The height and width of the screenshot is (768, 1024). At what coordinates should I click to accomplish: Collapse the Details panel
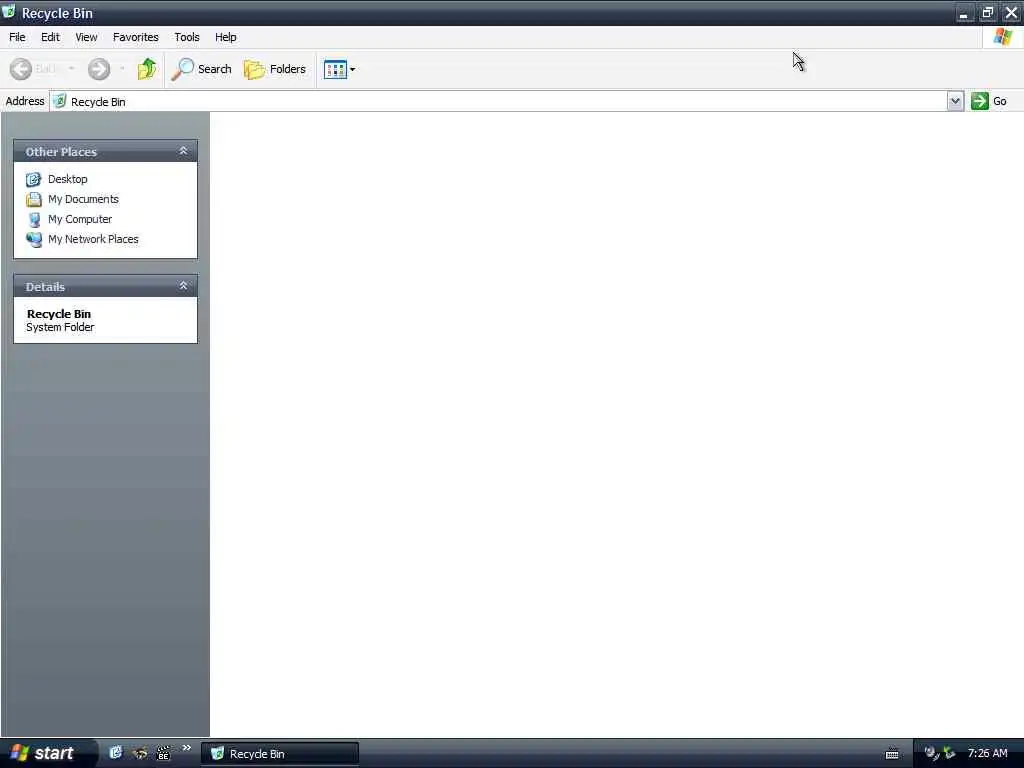(x=184, y=286)
